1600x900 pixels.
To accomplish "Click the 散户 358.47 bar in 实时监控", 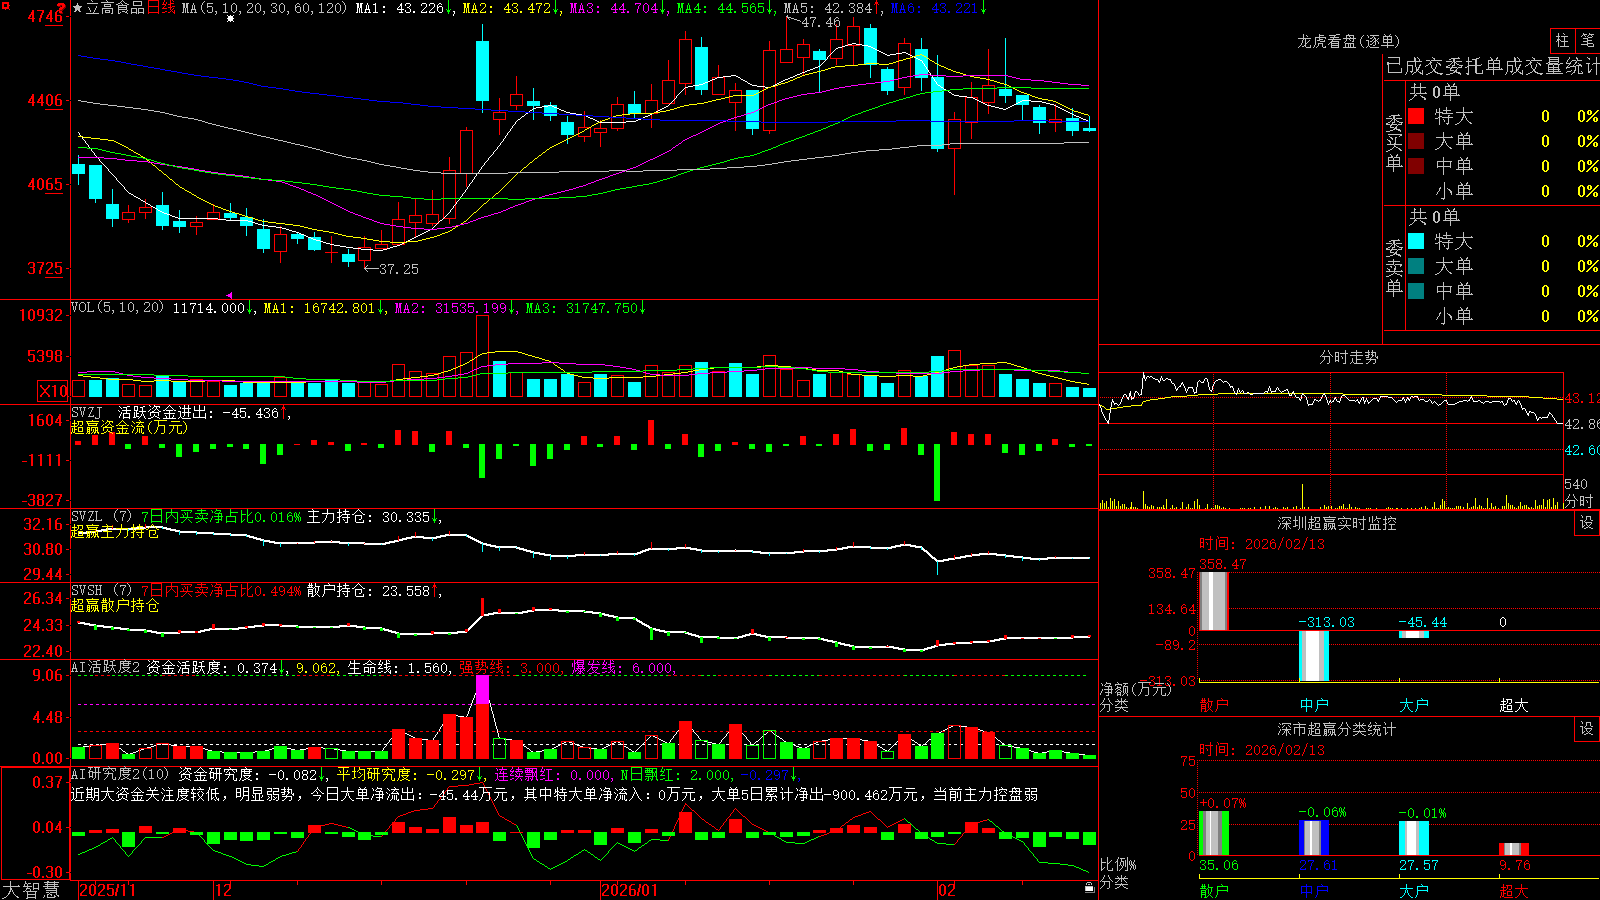I will click(1213, 600).
